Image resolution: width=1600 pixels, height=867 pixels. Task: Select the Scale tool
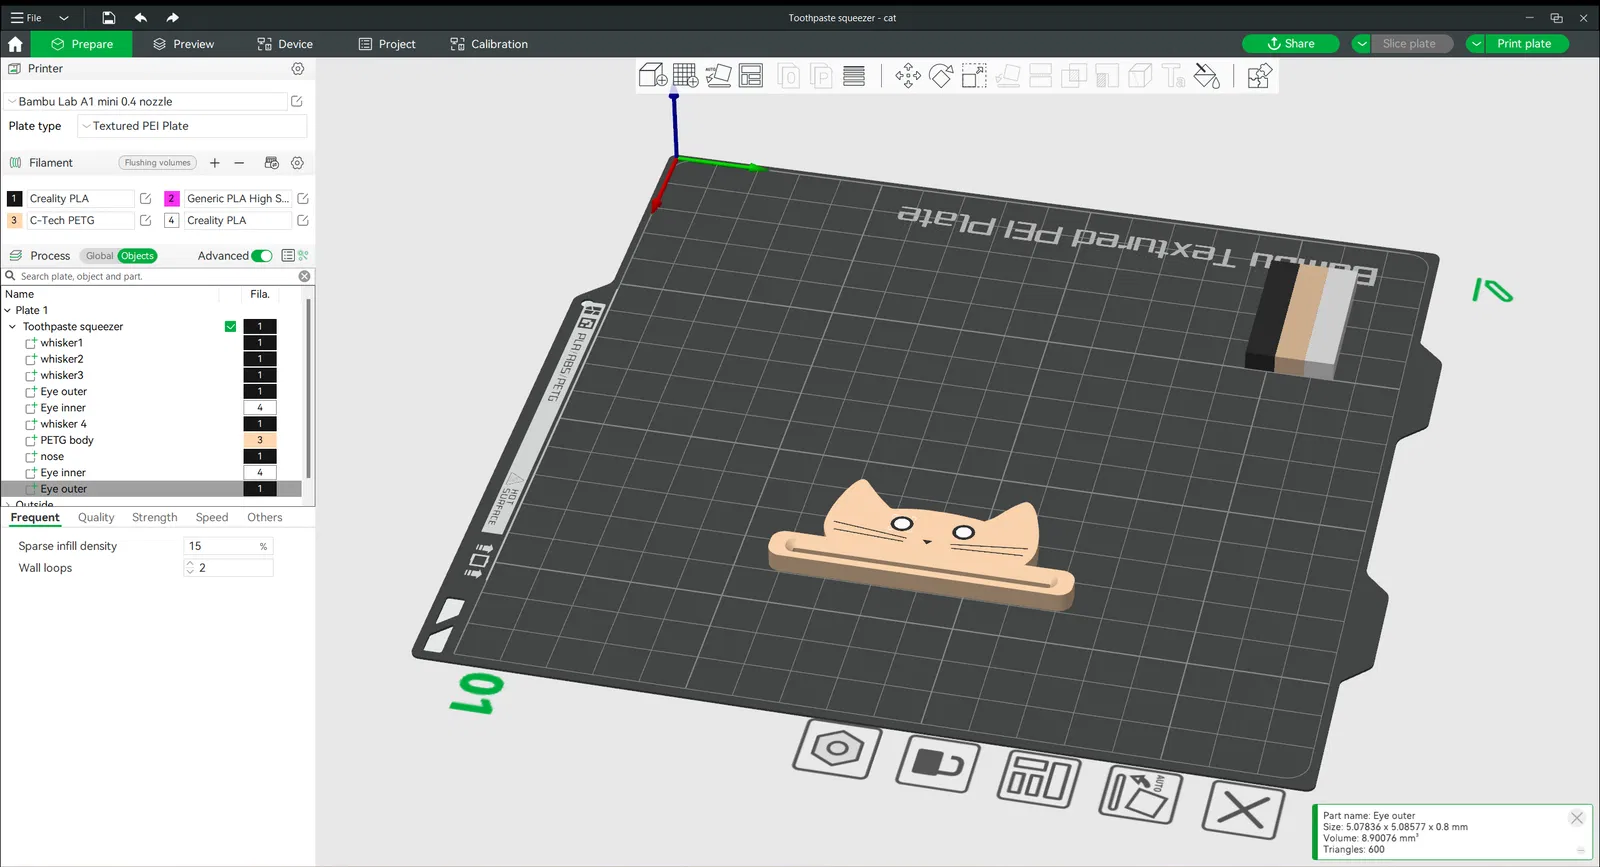point(974,76)
